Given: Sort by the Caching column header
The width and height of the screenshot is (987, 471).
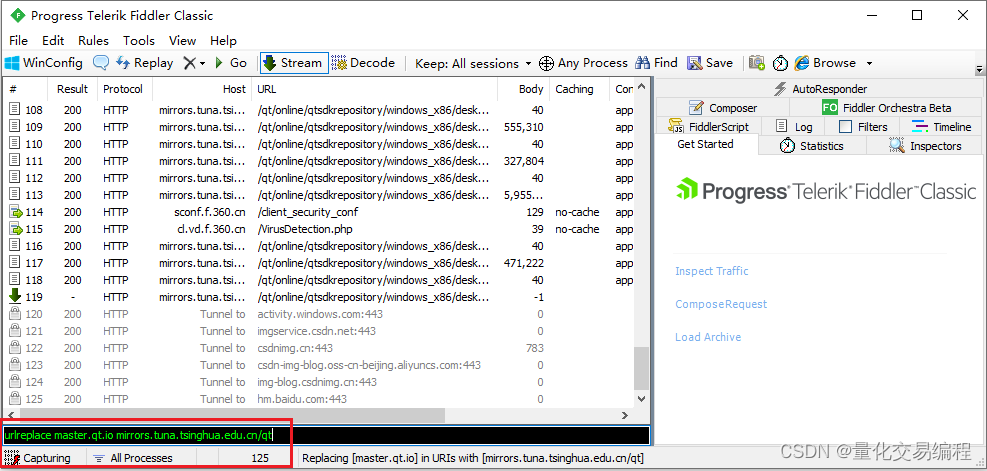Looking at the screenshot, I should click(578, 89).
